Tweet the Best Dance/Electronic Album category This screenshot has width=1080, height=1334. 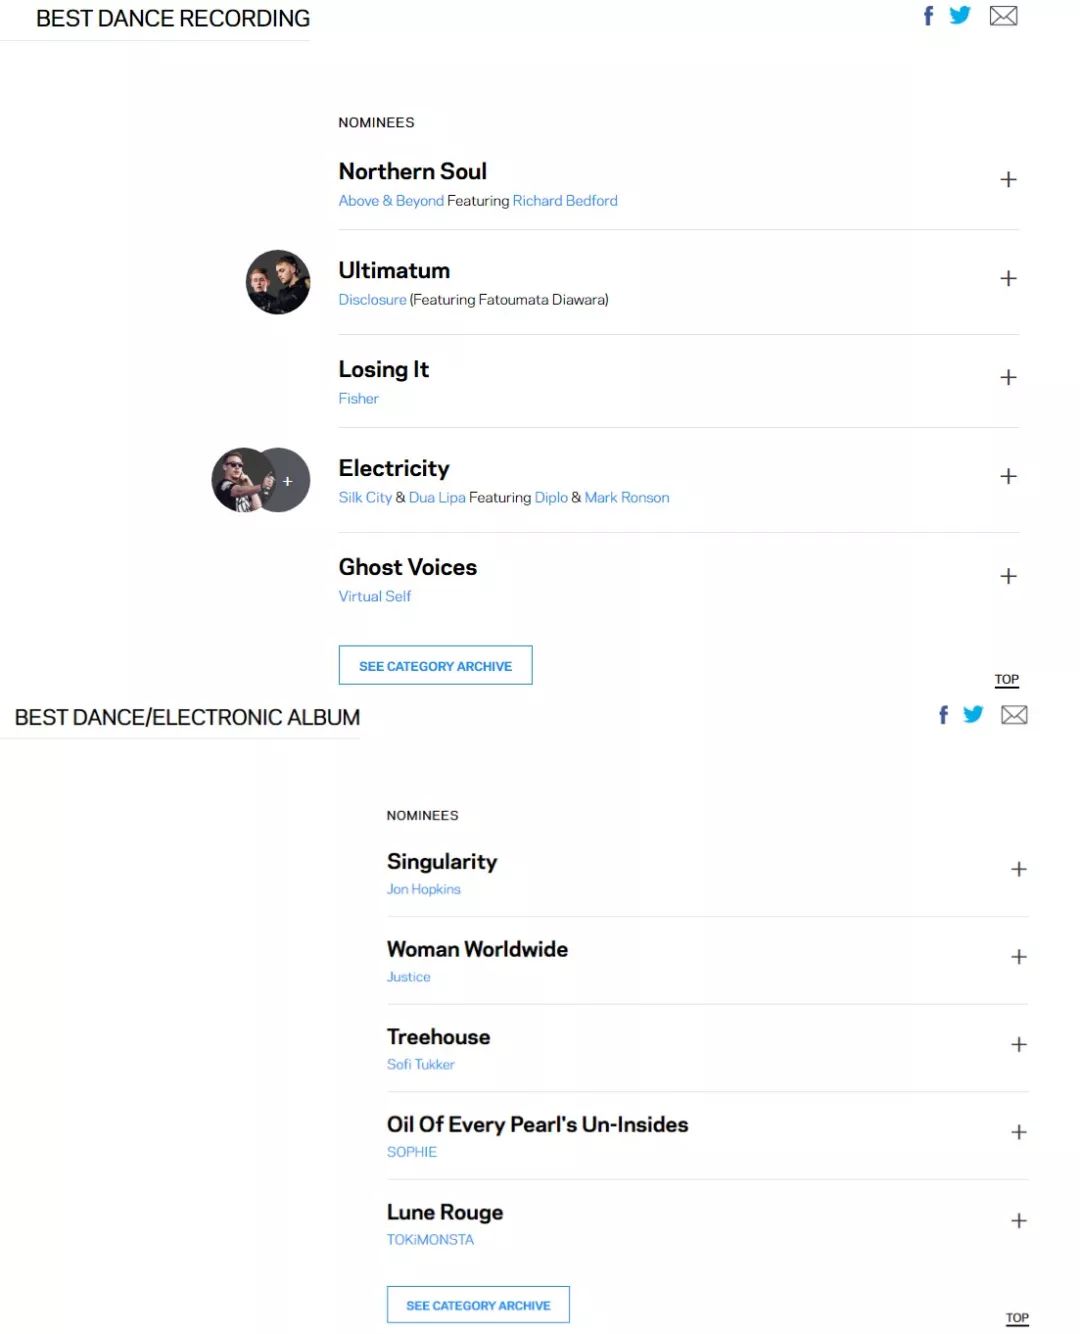coord(973,714)
